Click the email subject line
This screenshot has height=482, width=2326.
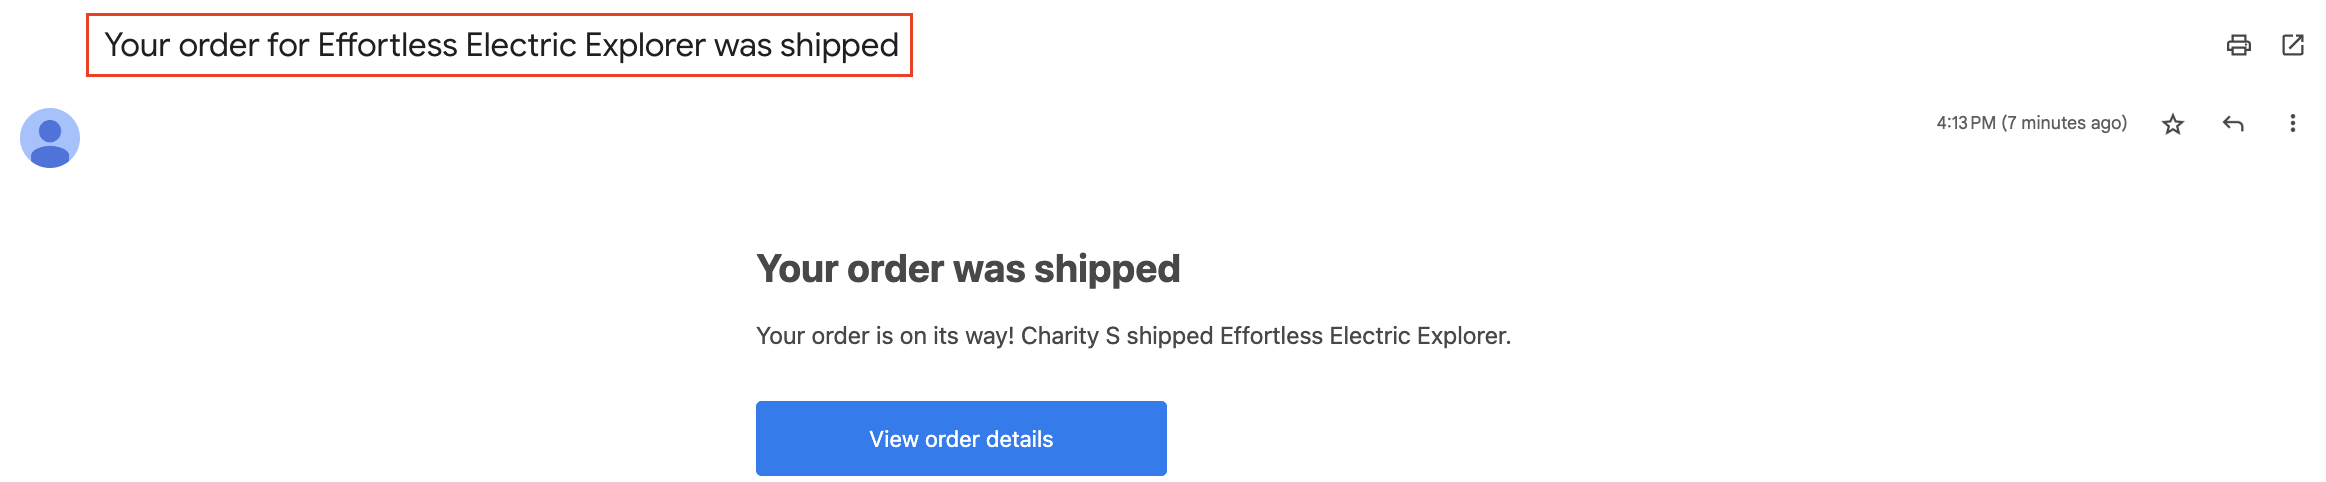coord(500,45)
